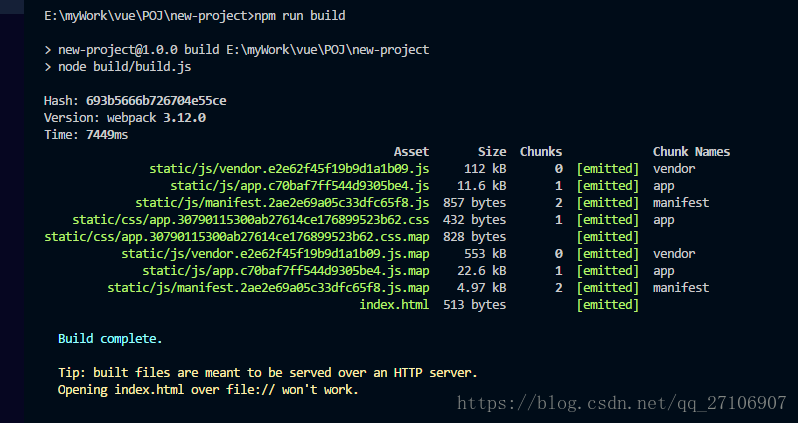Click the 'manifest' chunk name in 4.97 kB row
Image resolution: width=798 pixels, height=423 pixels.
point(681,288)
